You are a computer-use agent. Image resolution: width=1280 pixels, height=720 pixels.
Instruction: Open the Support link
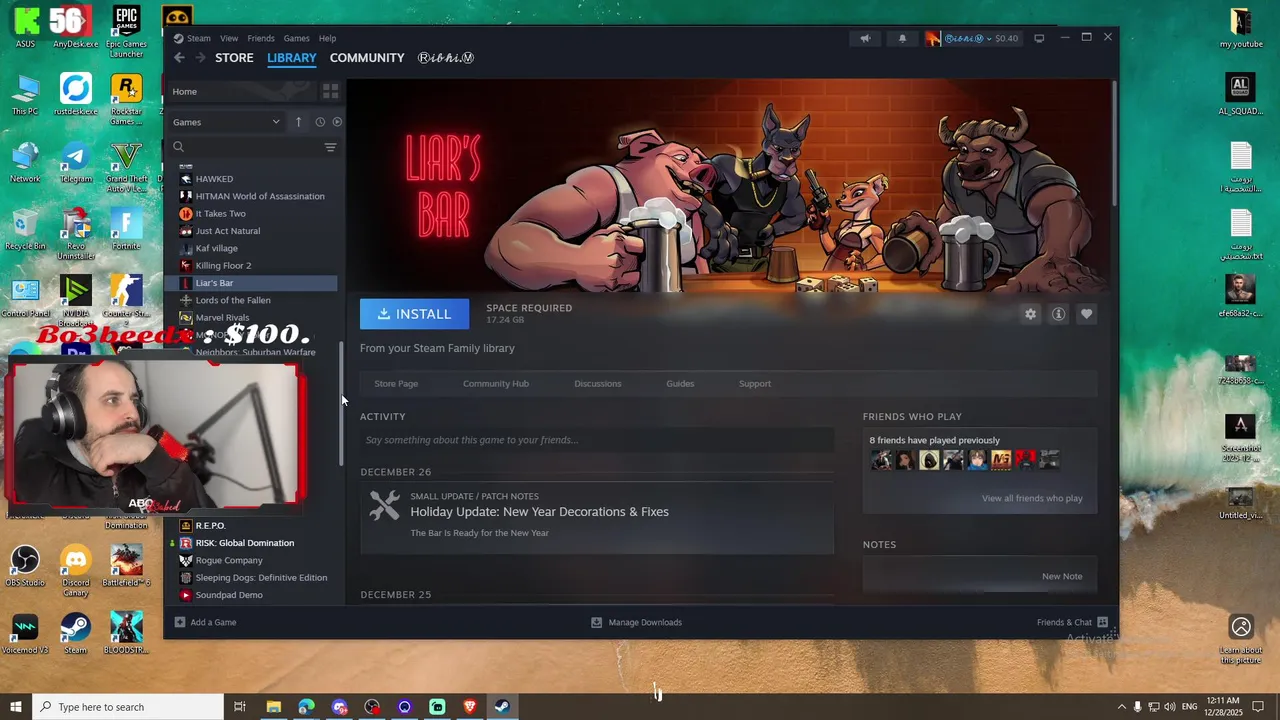(754, 383)
